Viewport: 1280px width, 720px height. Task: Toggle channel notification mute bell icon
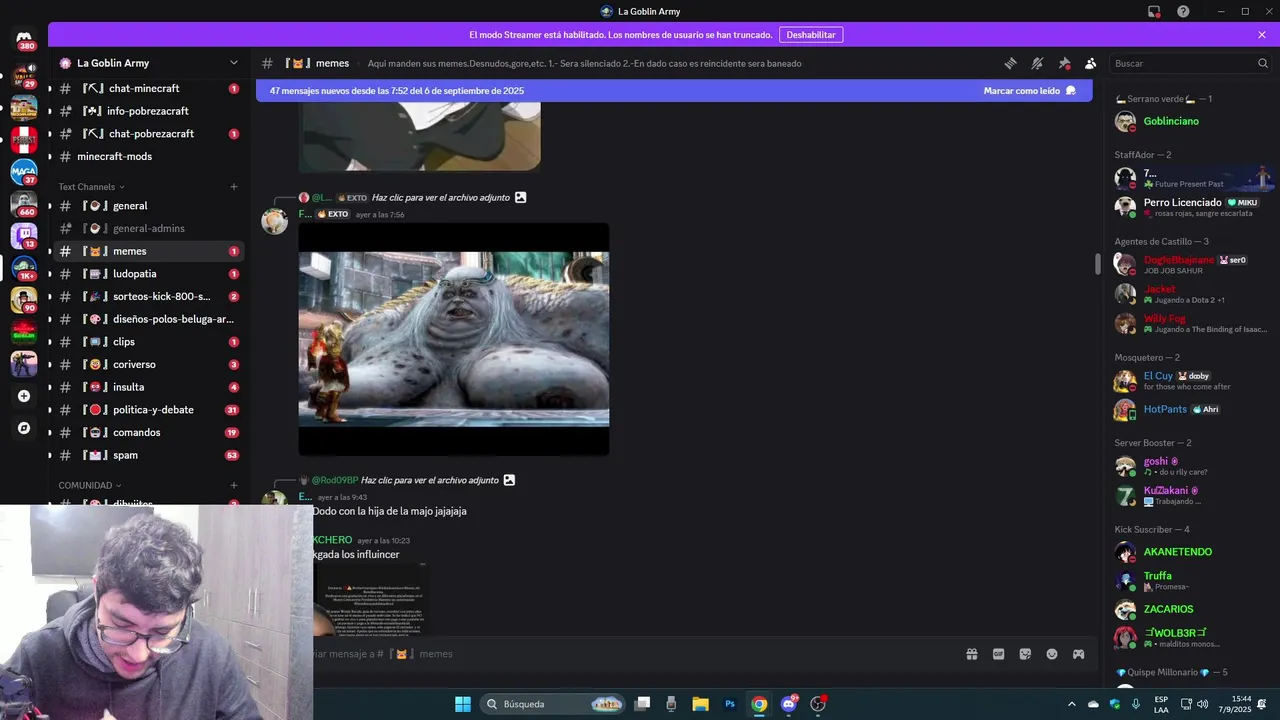1037,63
